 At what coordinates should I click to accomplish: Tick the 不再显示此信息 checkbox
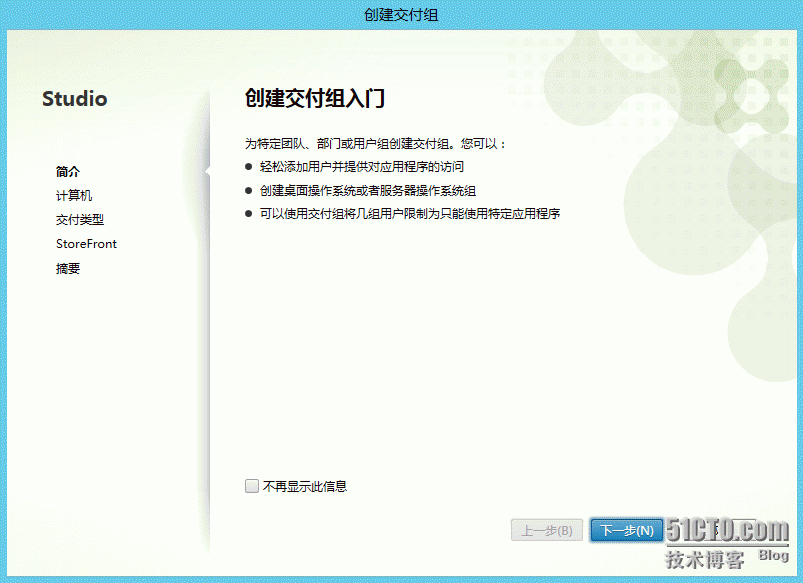click(x=251, y=486)
